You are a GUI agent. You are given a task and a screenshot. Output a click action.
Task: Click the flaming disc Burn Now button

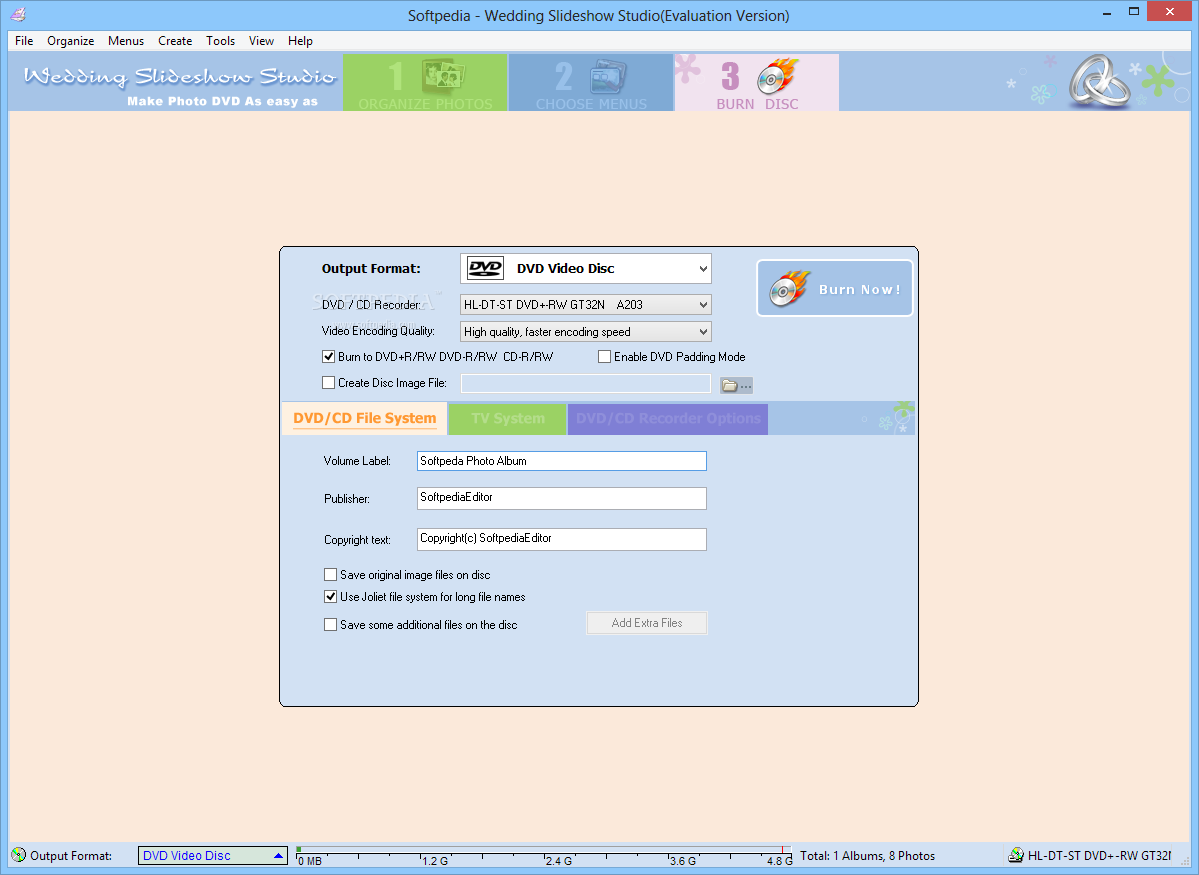[834, 288]
